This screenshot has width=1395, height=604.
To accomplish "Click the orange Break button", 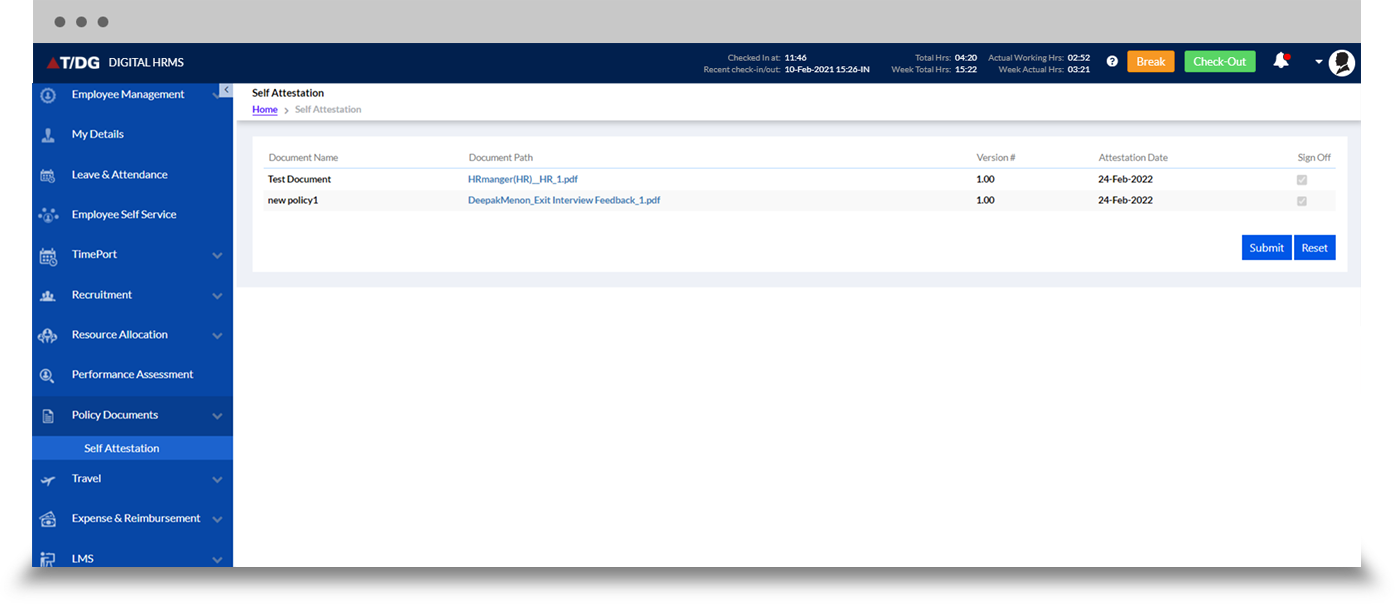I will click(x=1150, y=61).
